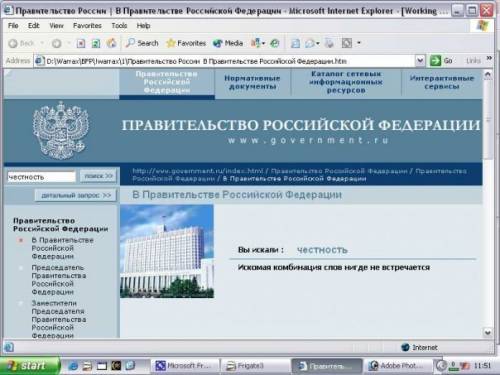Go to the Home page icon
Screen dimensions: 500x375
point(111,43)
